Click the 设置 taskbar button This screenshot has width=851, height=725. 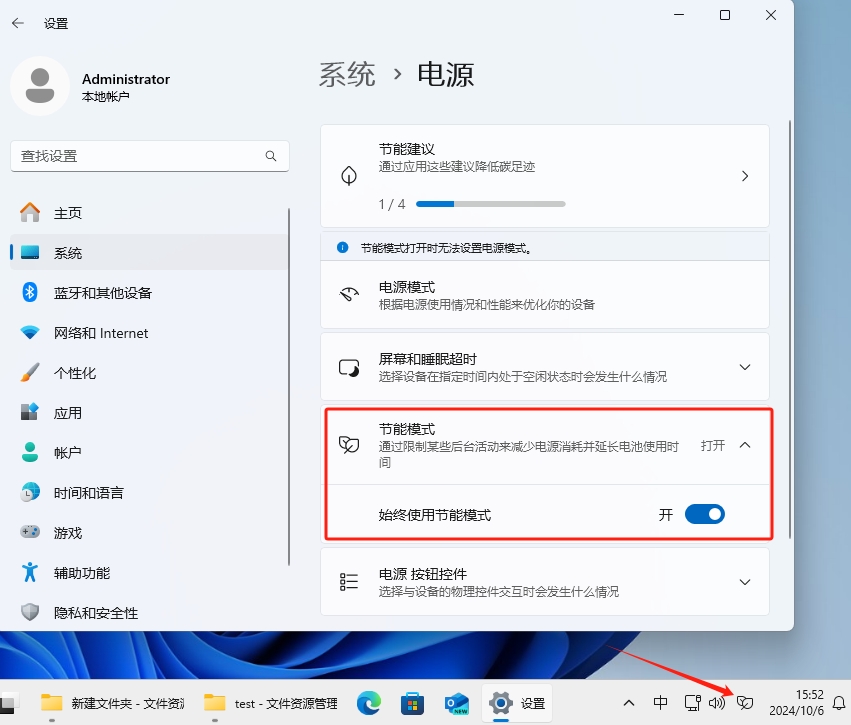tap(517, 703)
